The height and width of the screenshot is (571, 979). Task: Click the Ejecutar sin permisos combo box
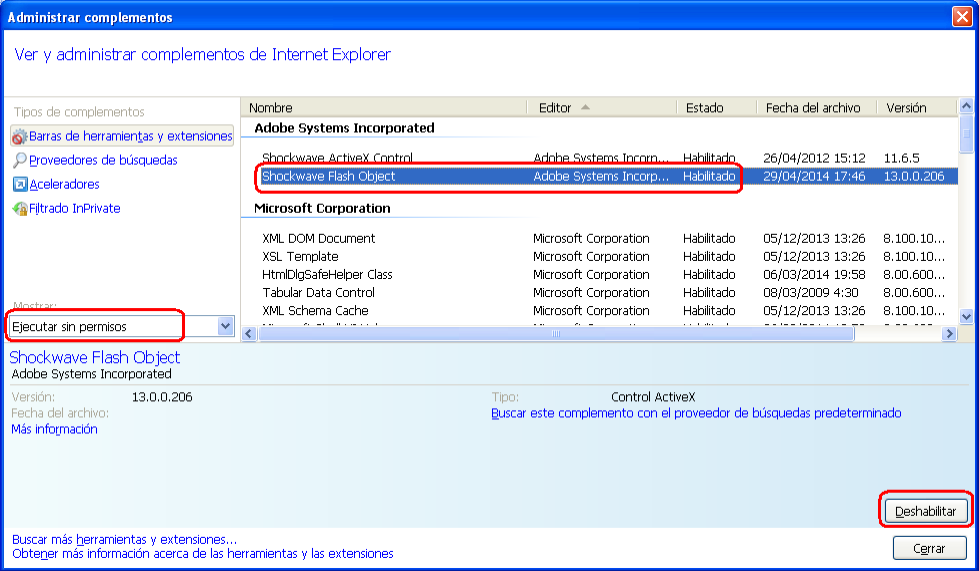click(121, 326)
